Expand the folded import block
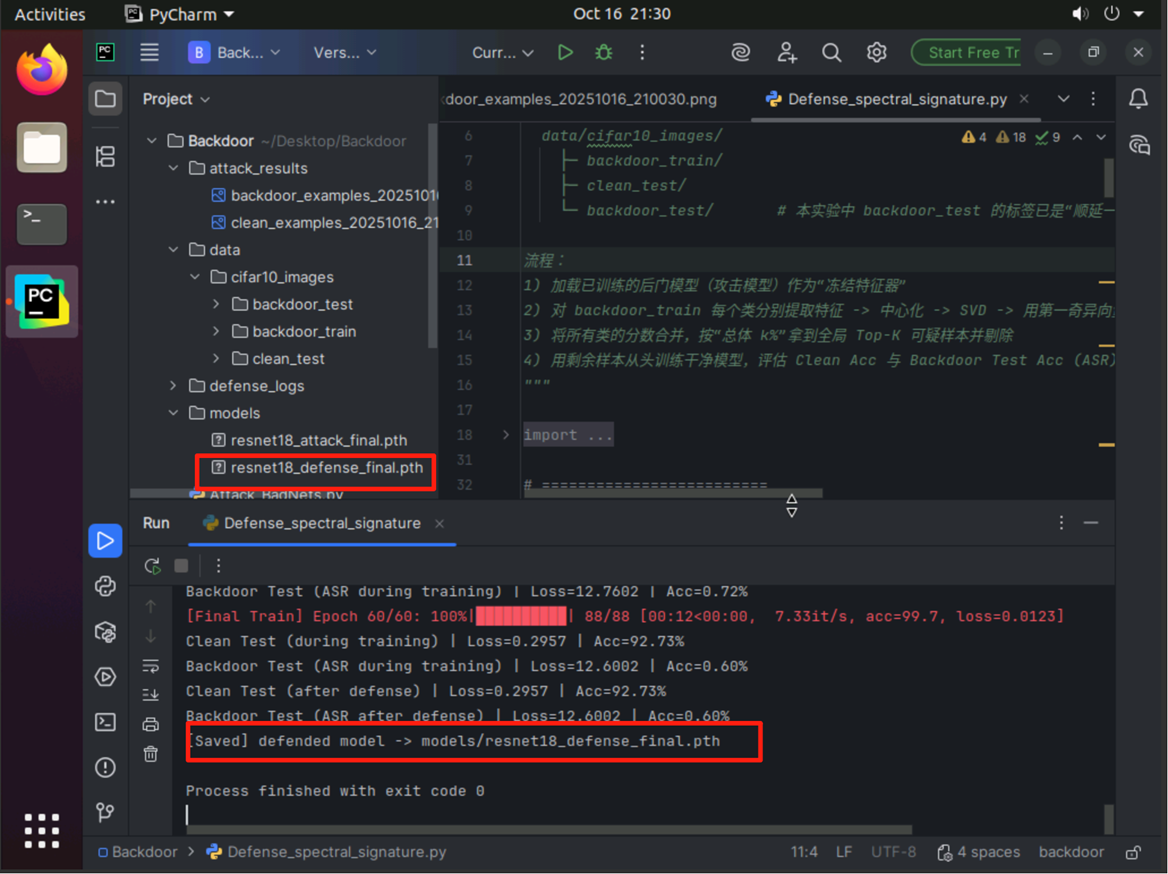 point(506,435)
